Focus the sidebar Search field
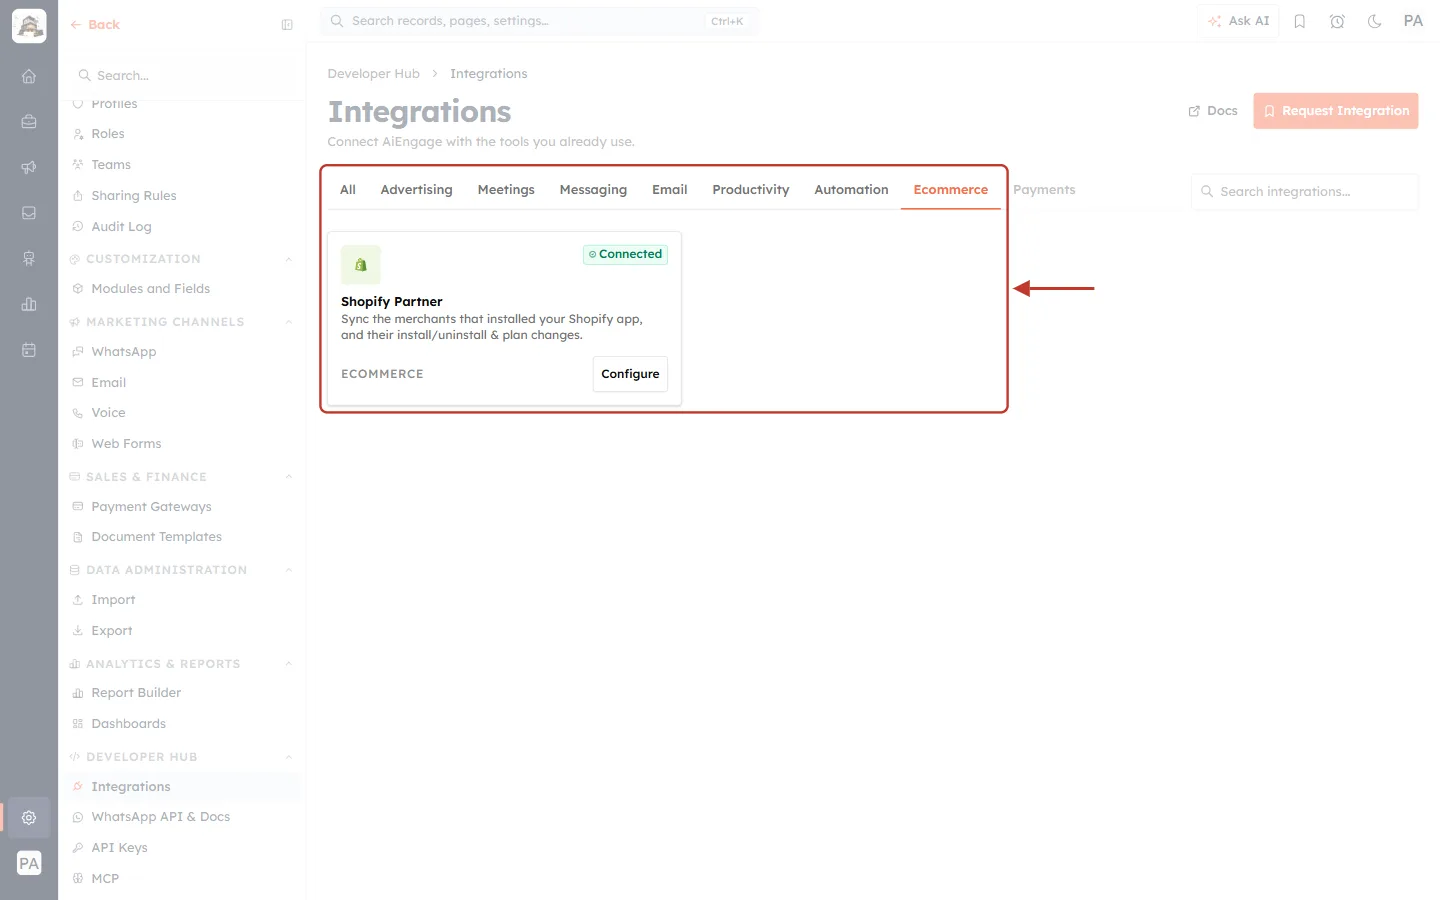Viewport: 1440px width, 900px height. pyautogui.click(x=183, y=76)
